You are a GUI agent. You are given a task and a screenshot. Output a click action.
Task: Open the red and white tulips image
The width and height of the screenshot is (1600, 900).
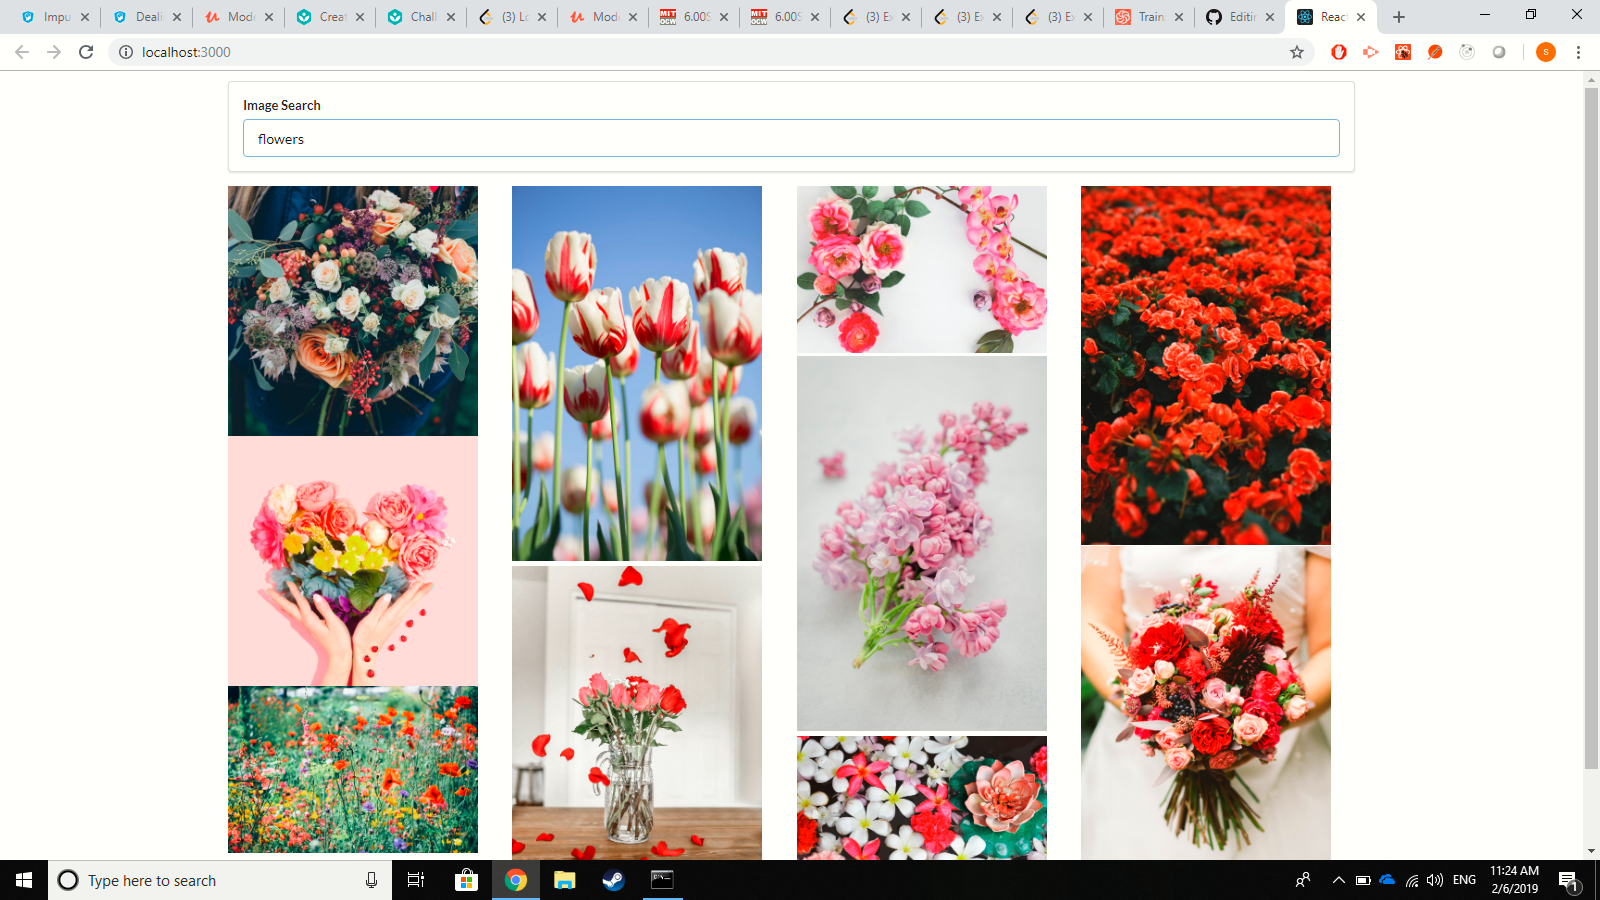coord(637,373)
